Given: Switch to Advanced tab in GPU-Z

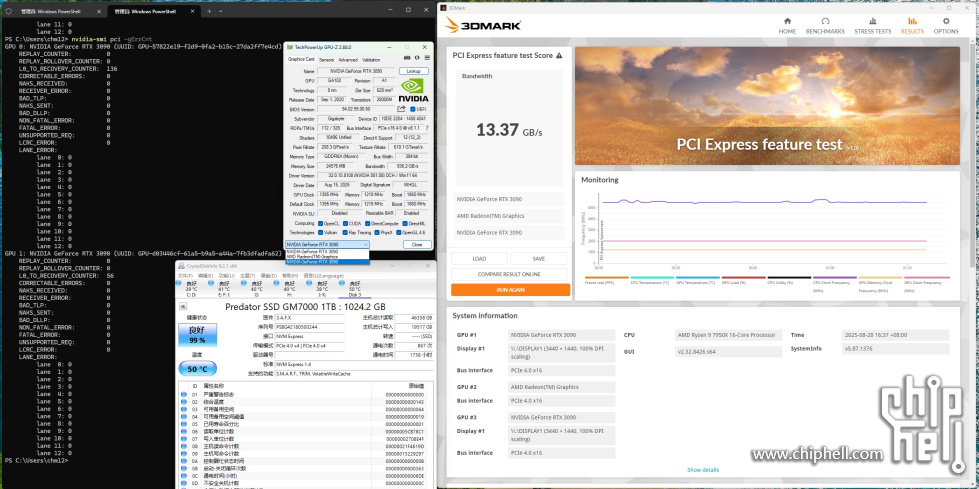Looking at the screenshot, I should [x=348, y=60].
